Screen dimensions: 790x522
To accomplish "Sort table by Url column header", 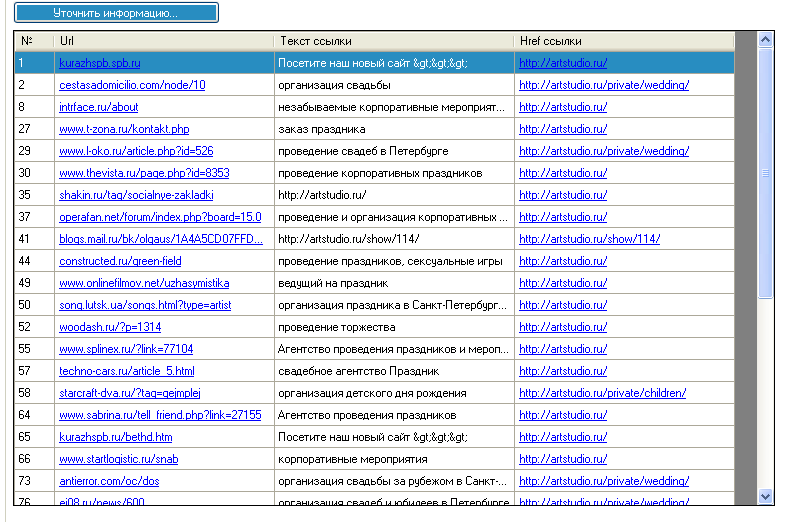I will (x=164, y=41).
